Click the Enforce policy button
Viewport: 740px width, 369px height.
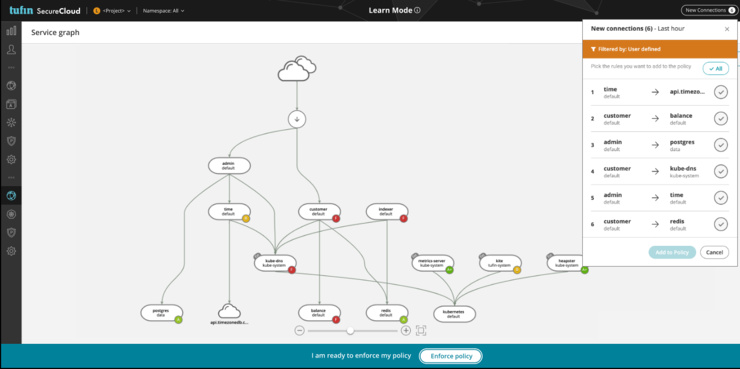[451, 356]
